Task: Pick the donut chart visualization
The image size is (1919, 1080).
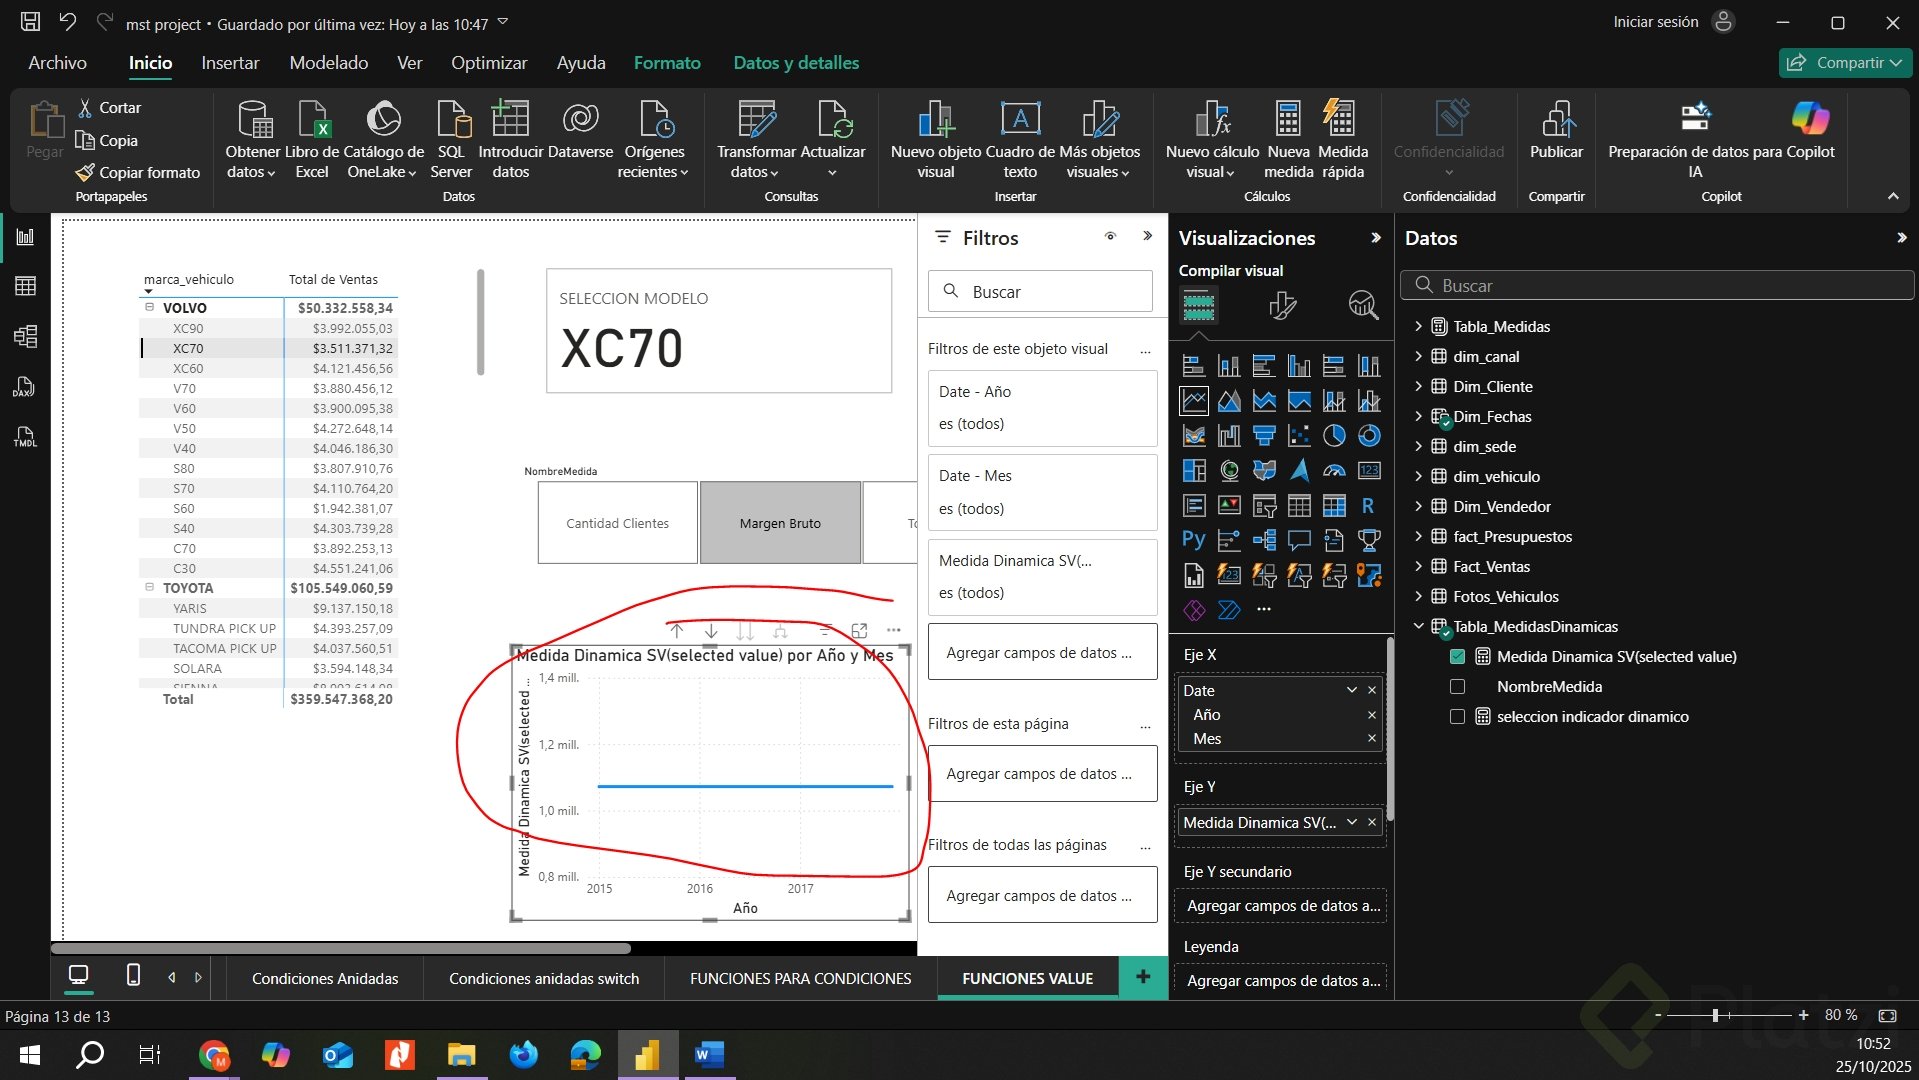Action: tap(1369, 436)
